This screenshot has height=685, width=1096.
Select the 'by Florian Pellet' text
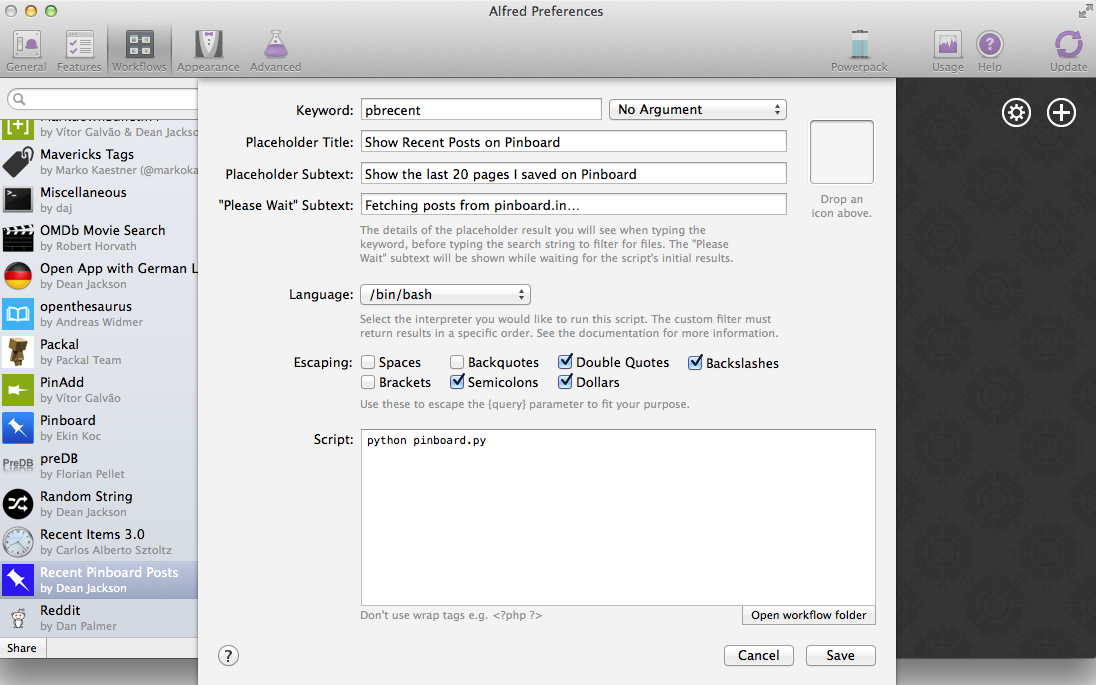tap(82, 474)
